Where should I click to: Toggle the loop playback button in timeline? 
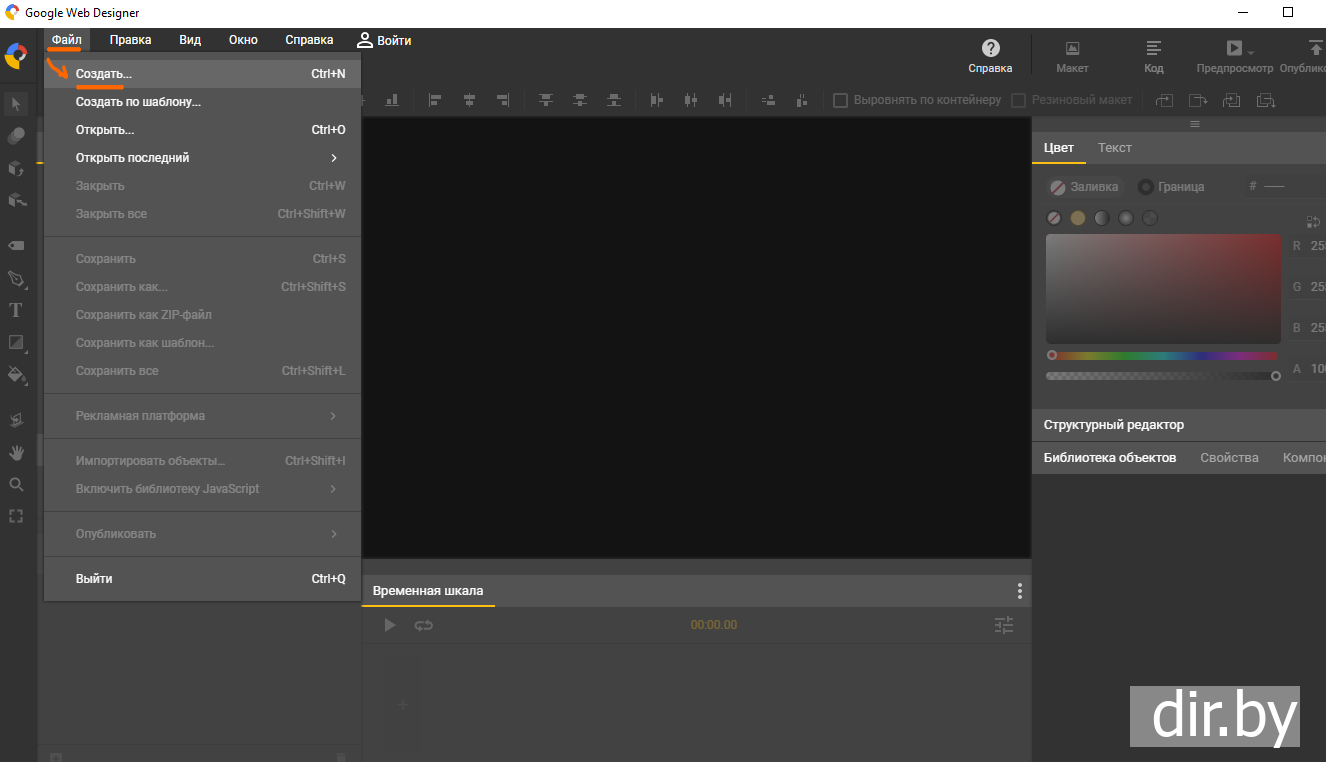click(424, 625)
